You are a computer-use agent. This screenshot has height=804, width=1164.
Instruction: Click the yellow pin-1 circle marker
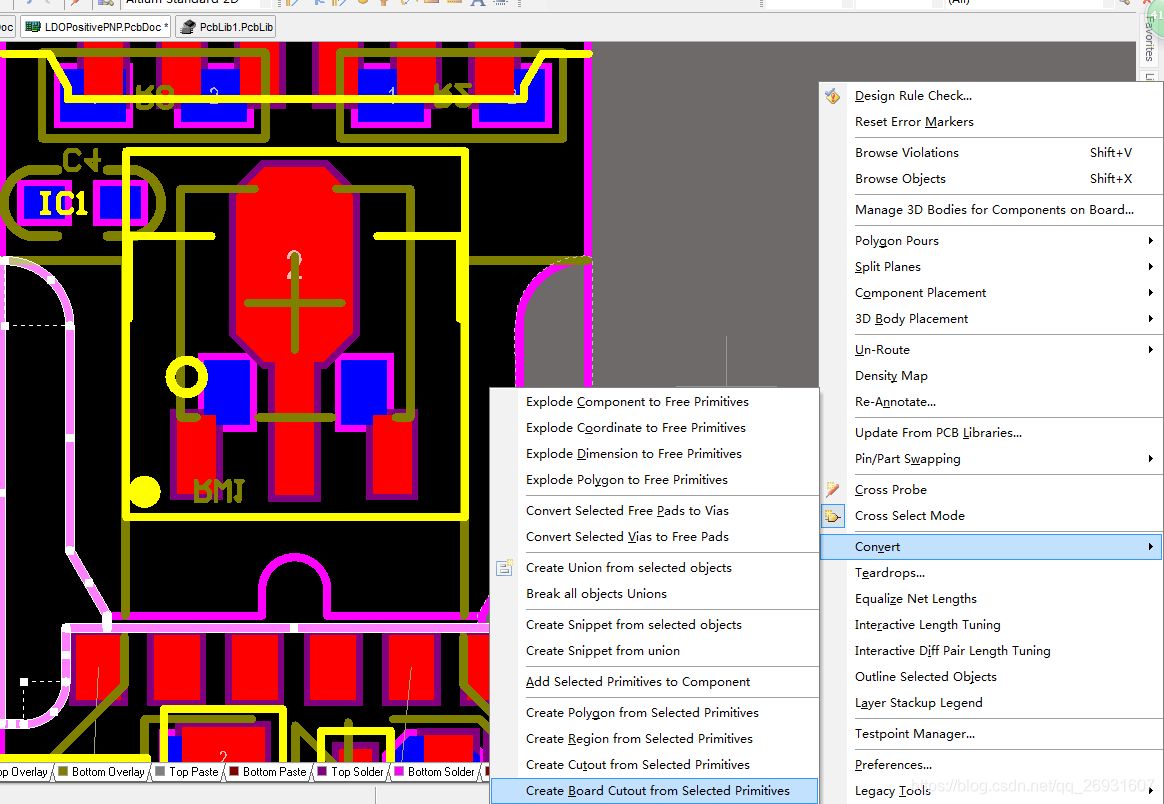[x=186, y=377]
